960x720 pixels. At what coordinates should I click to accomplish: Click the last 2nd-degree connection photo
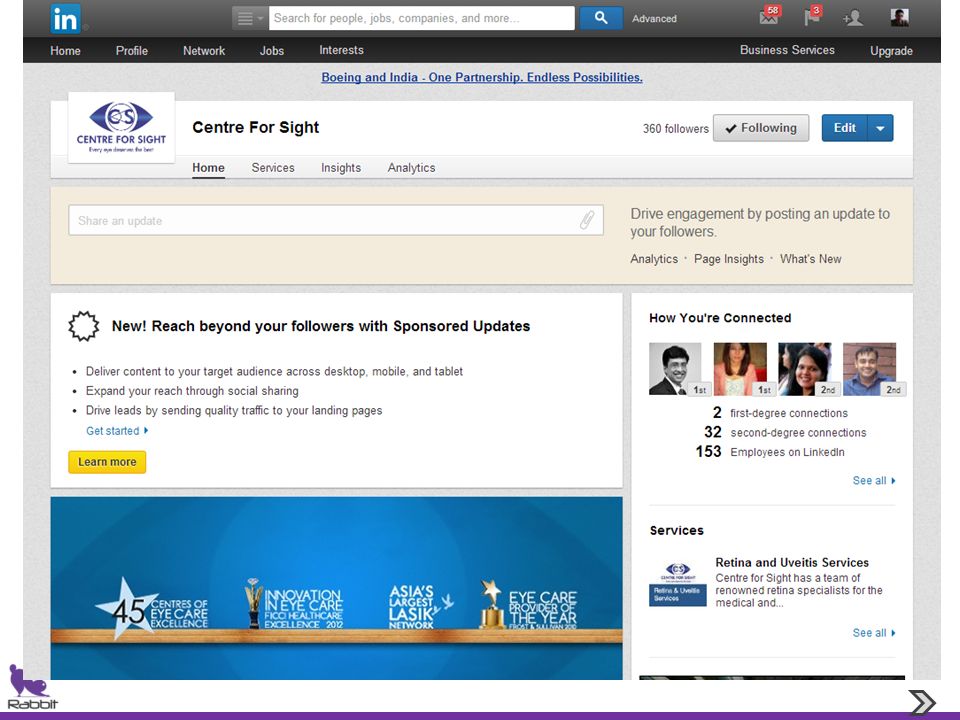pos(869,369)
